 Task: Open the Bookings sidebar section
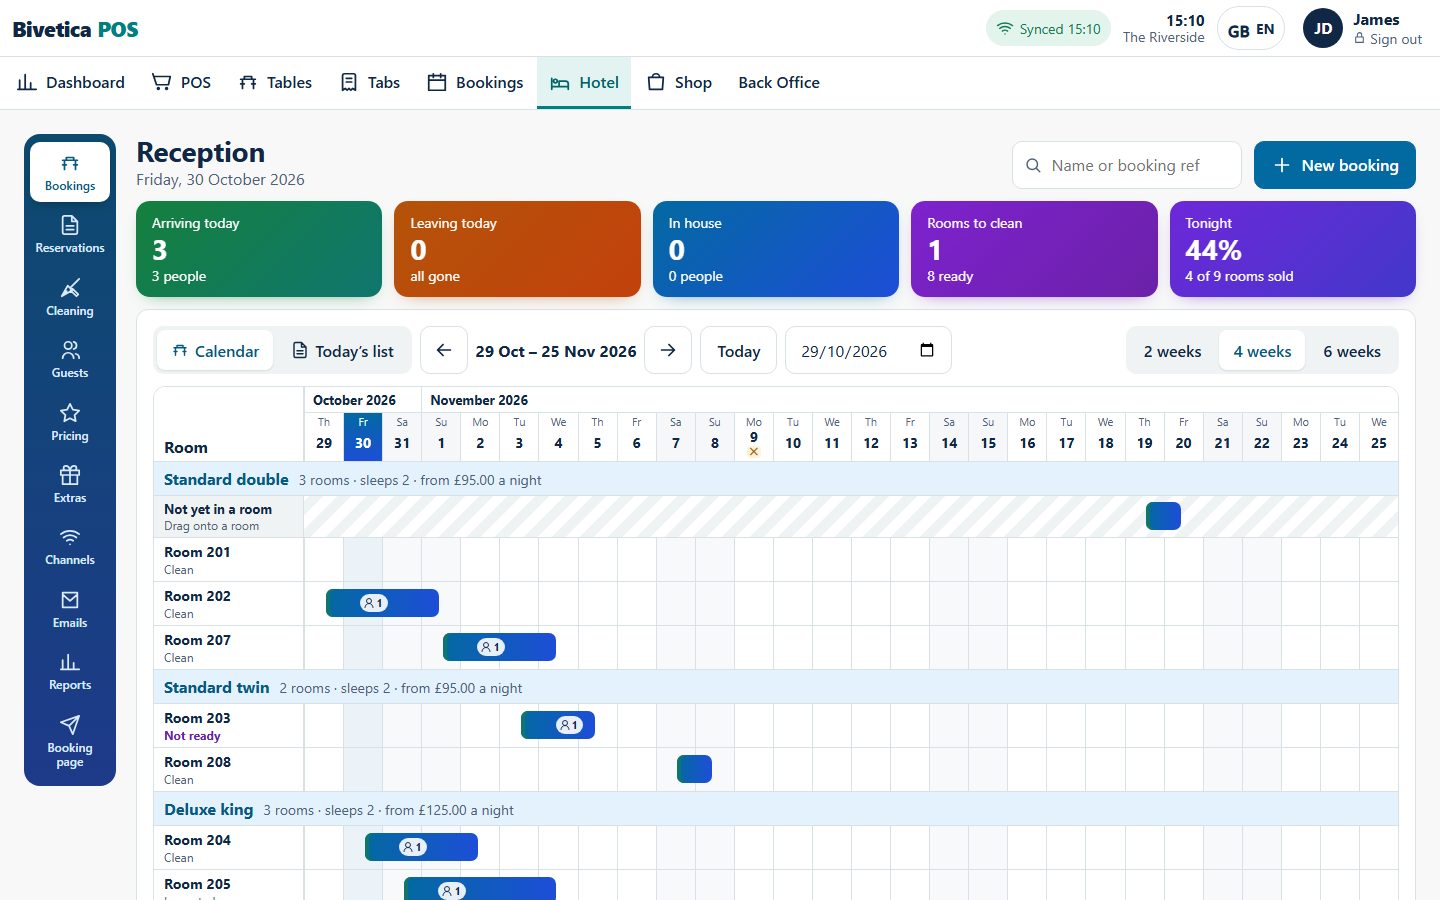coord(70,173)
